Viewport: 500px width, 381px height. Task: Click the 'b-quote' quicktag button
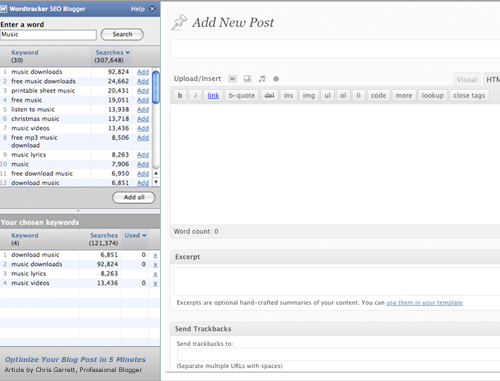242,96
